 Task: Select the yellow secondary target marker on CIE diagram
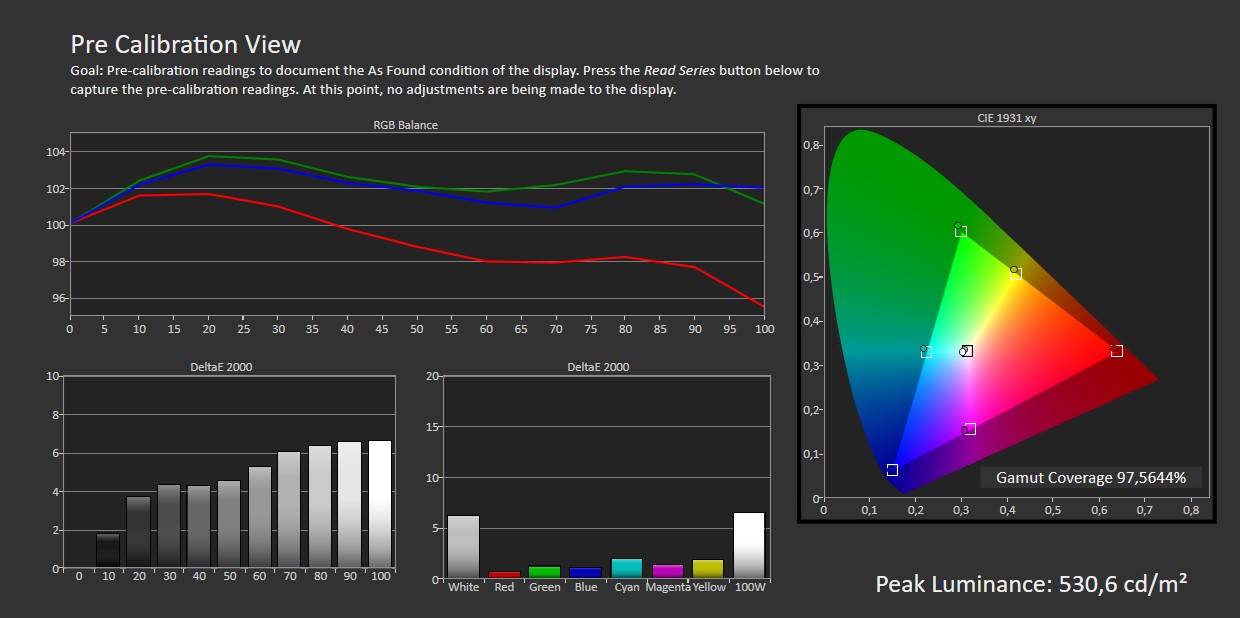click(x=1016, y=273)
